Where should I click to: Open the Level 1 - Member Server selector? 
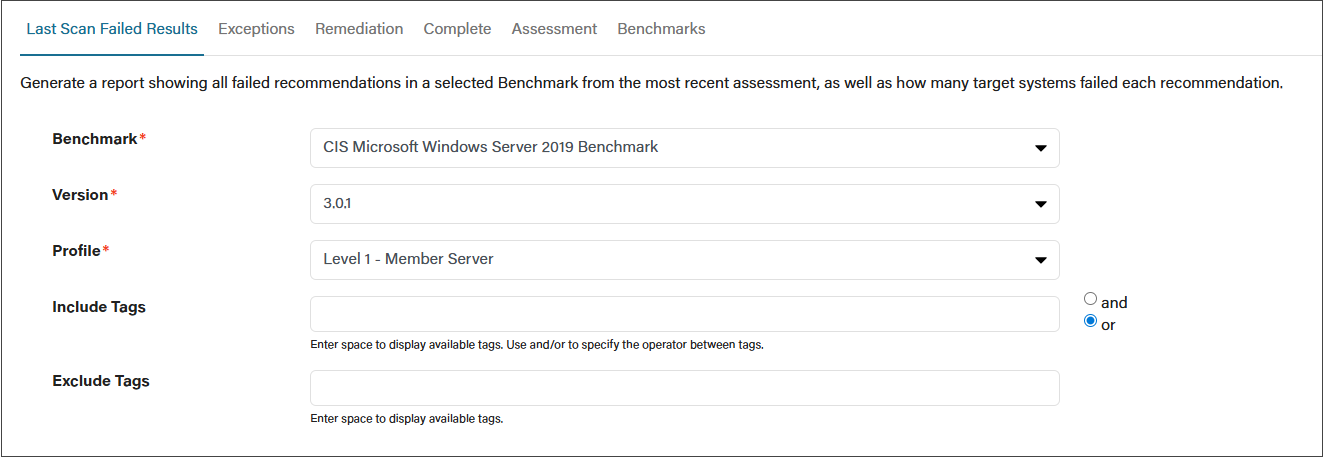(684, 259)
